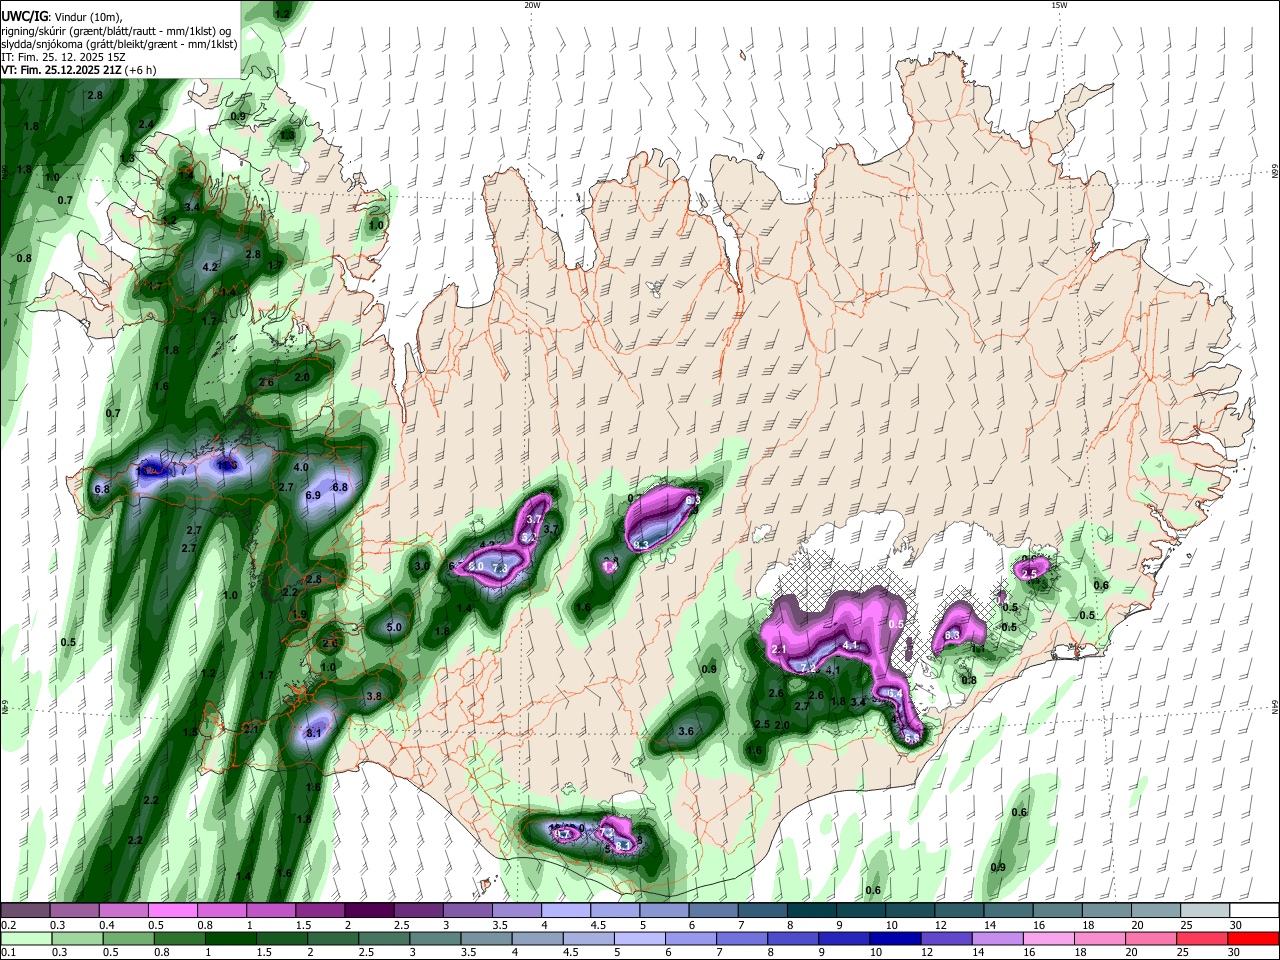This screenshot has height=960, width=1280.
Task: Click the 'slydda/snjókoma (grátt/bleikt/grænt' description line
Action: coord(119,44)
